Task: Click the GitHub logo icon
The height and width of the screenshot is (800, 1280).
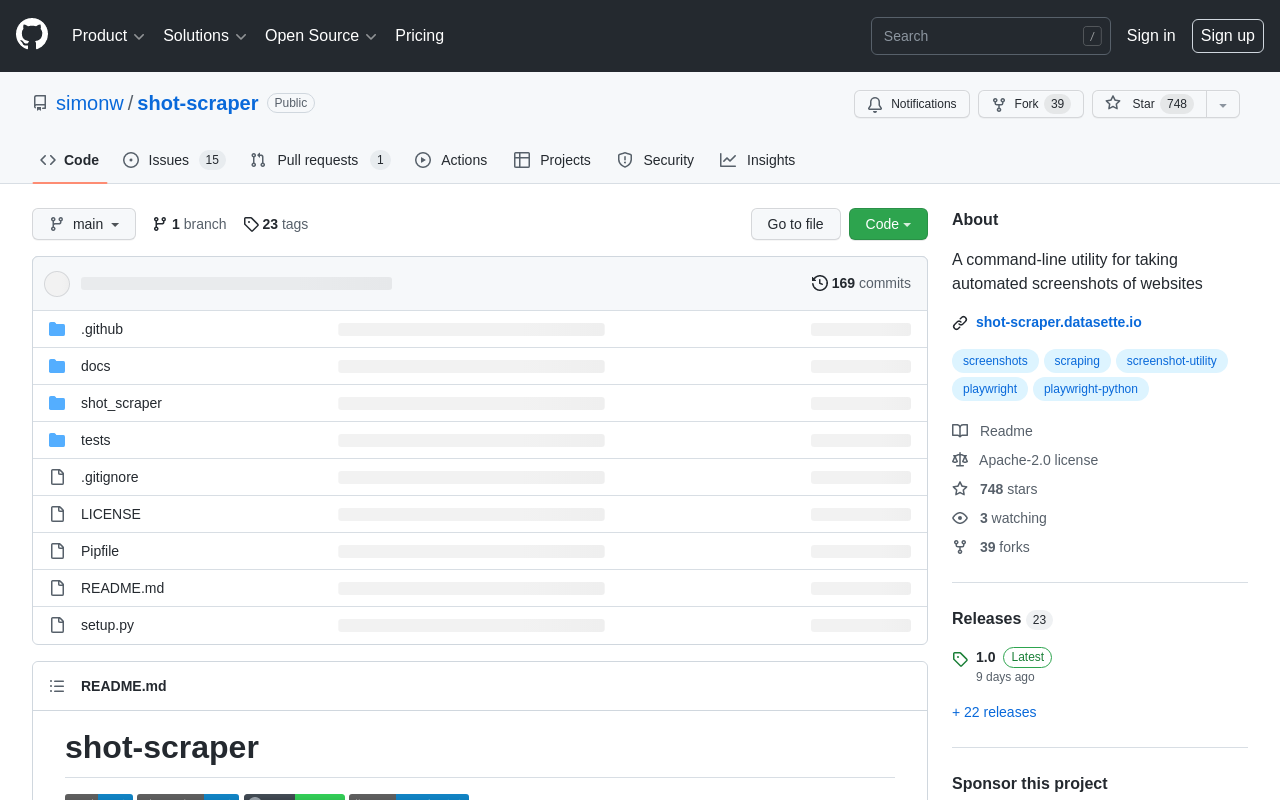Action: 32,34
